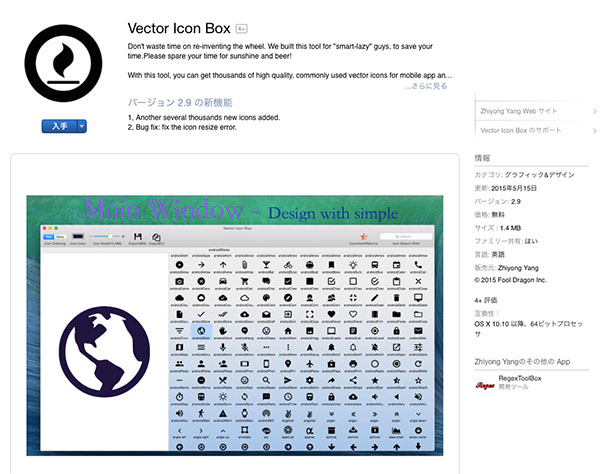600x474 pixels.
Task: Click the Export save-disk toolbar icon
Action: click(138, 237)
